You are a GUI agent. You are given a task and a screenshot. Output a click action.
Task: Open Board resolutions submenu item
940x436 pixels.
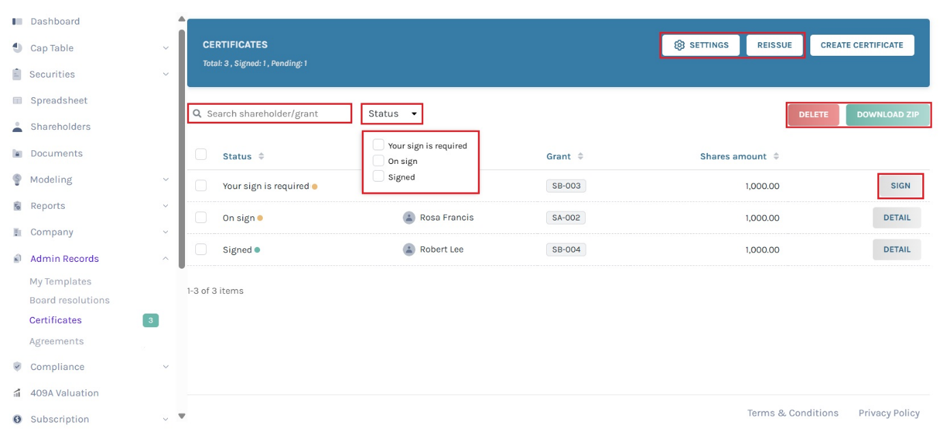pos(70,300)
